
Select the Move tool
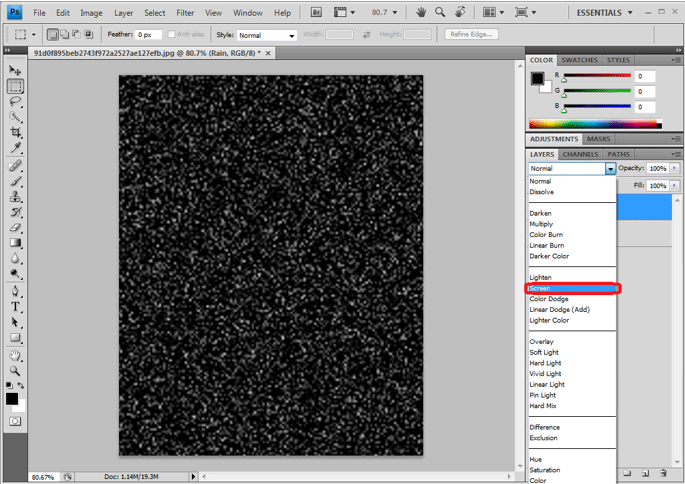[x=15, y=71]
